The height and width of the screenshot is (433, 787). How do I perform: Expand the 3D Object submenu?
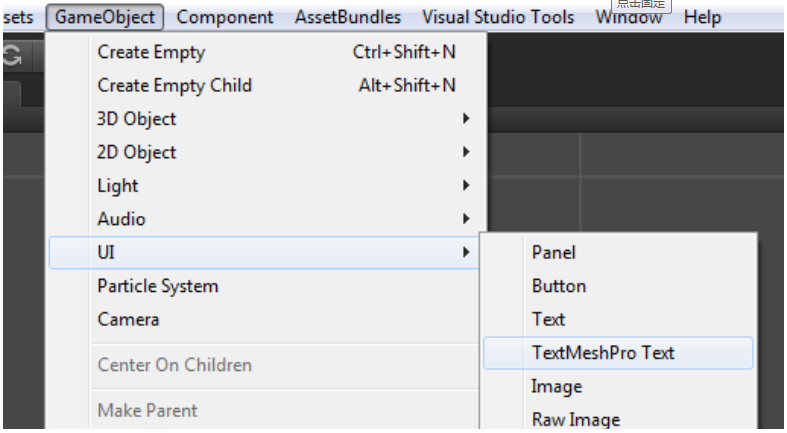pos(137,119)
